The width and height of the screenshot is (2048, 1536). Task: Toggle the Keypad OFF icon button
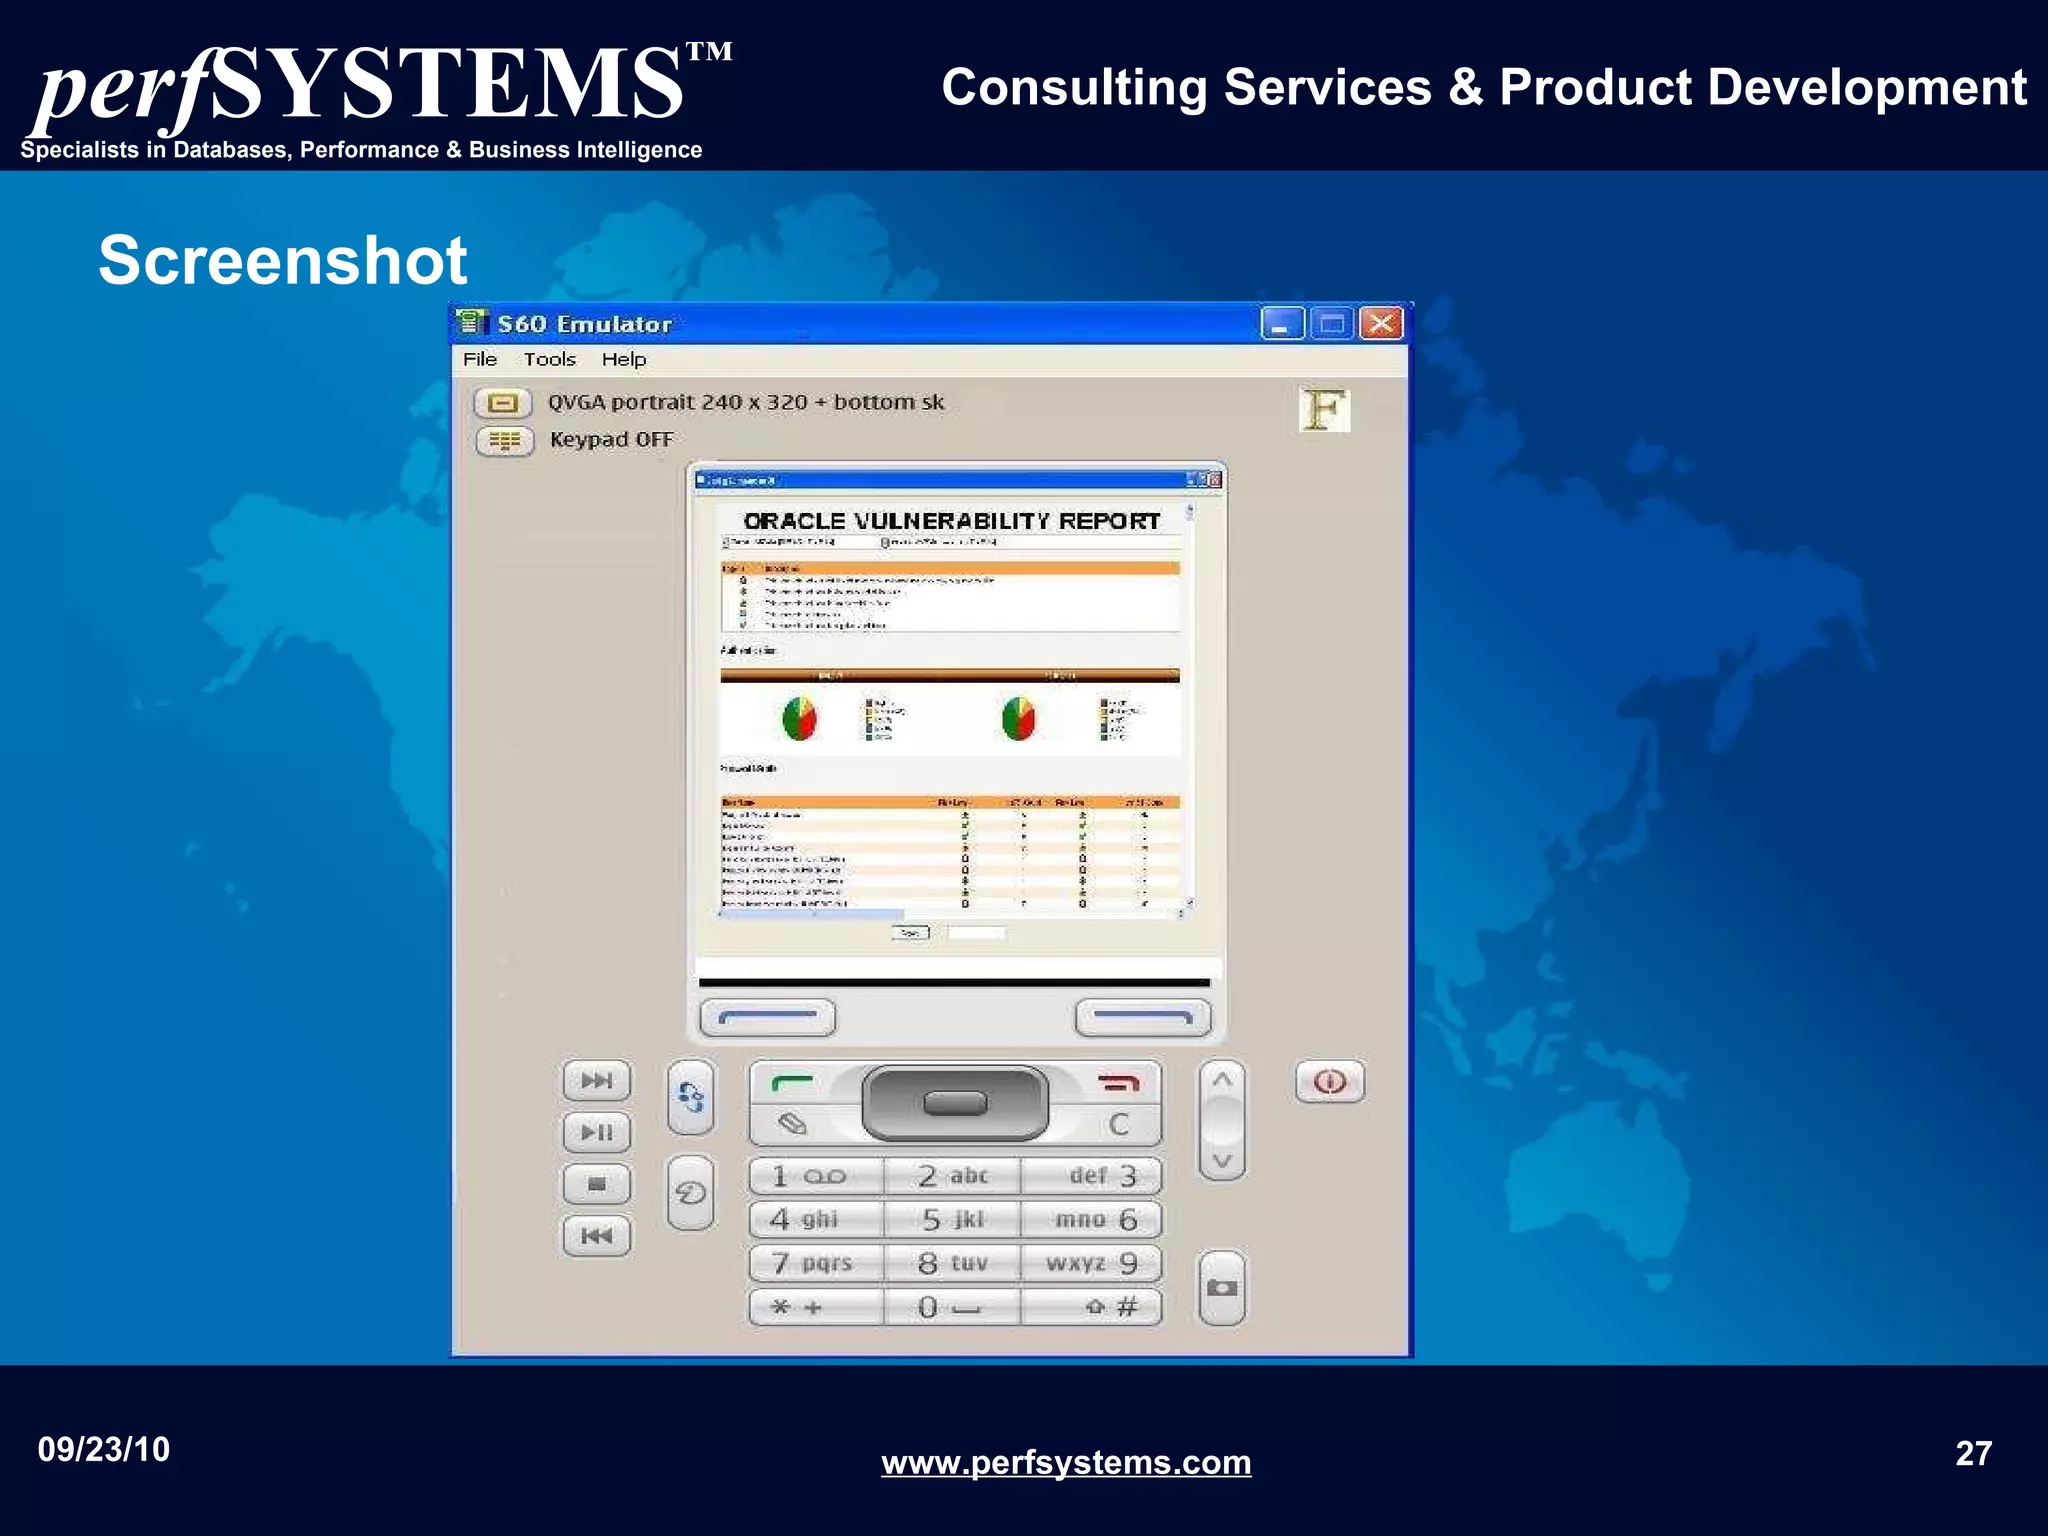point(505,441)
